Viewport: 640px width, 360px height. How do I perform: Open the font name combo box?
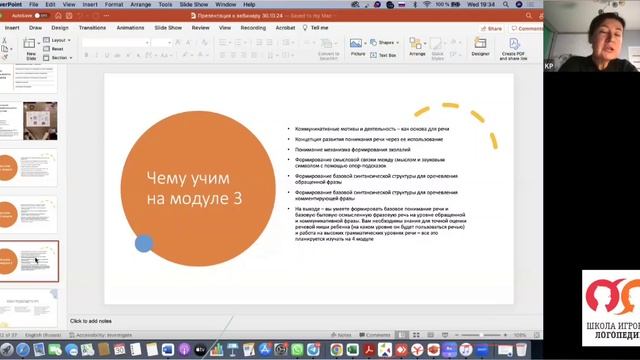coord(116,42)
